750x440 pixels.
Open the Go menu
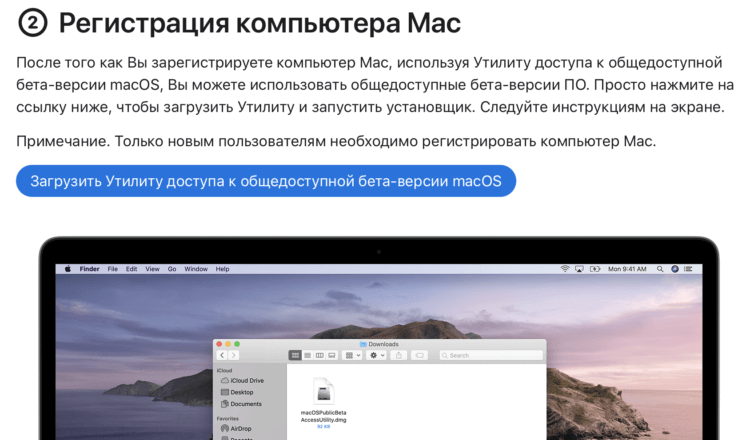pyautogui.click(x=172, y=269)
